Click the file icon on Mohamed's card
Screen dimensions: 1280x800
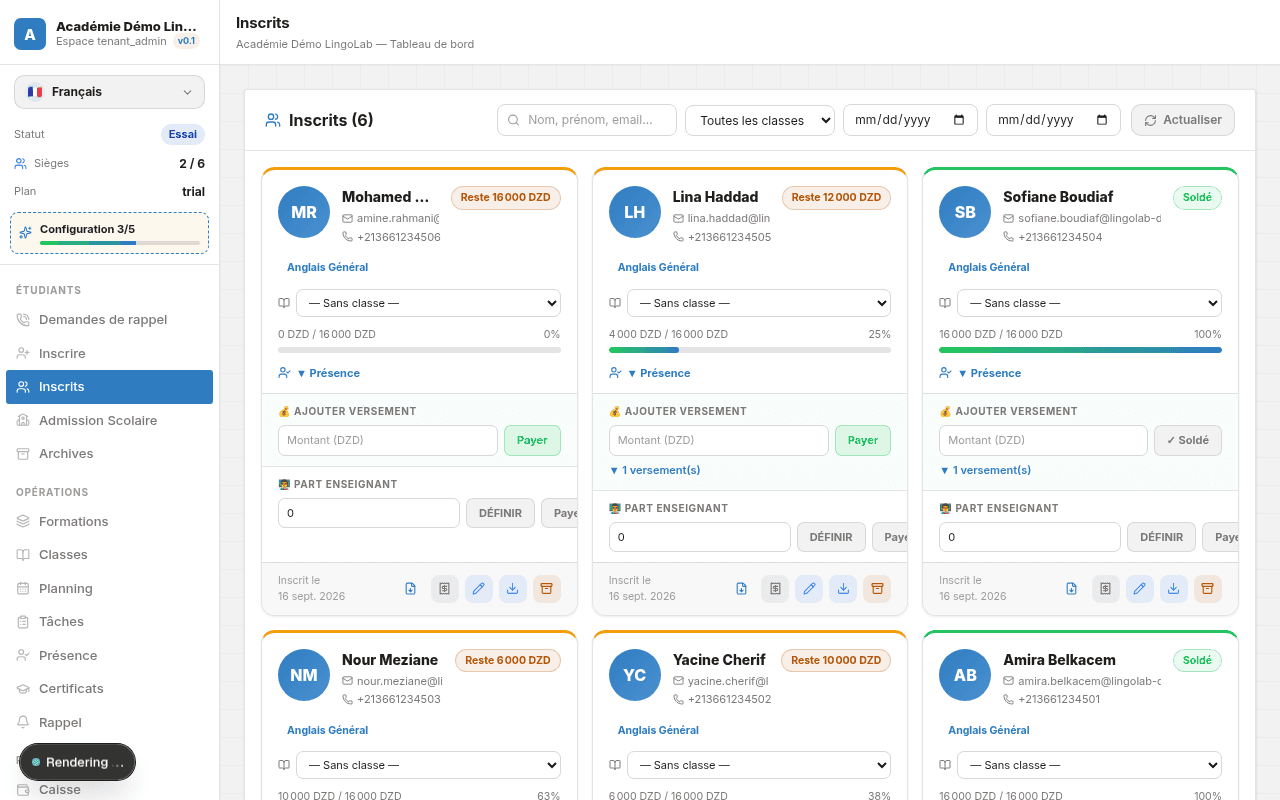pyautogui.click(x=411, y=588)
